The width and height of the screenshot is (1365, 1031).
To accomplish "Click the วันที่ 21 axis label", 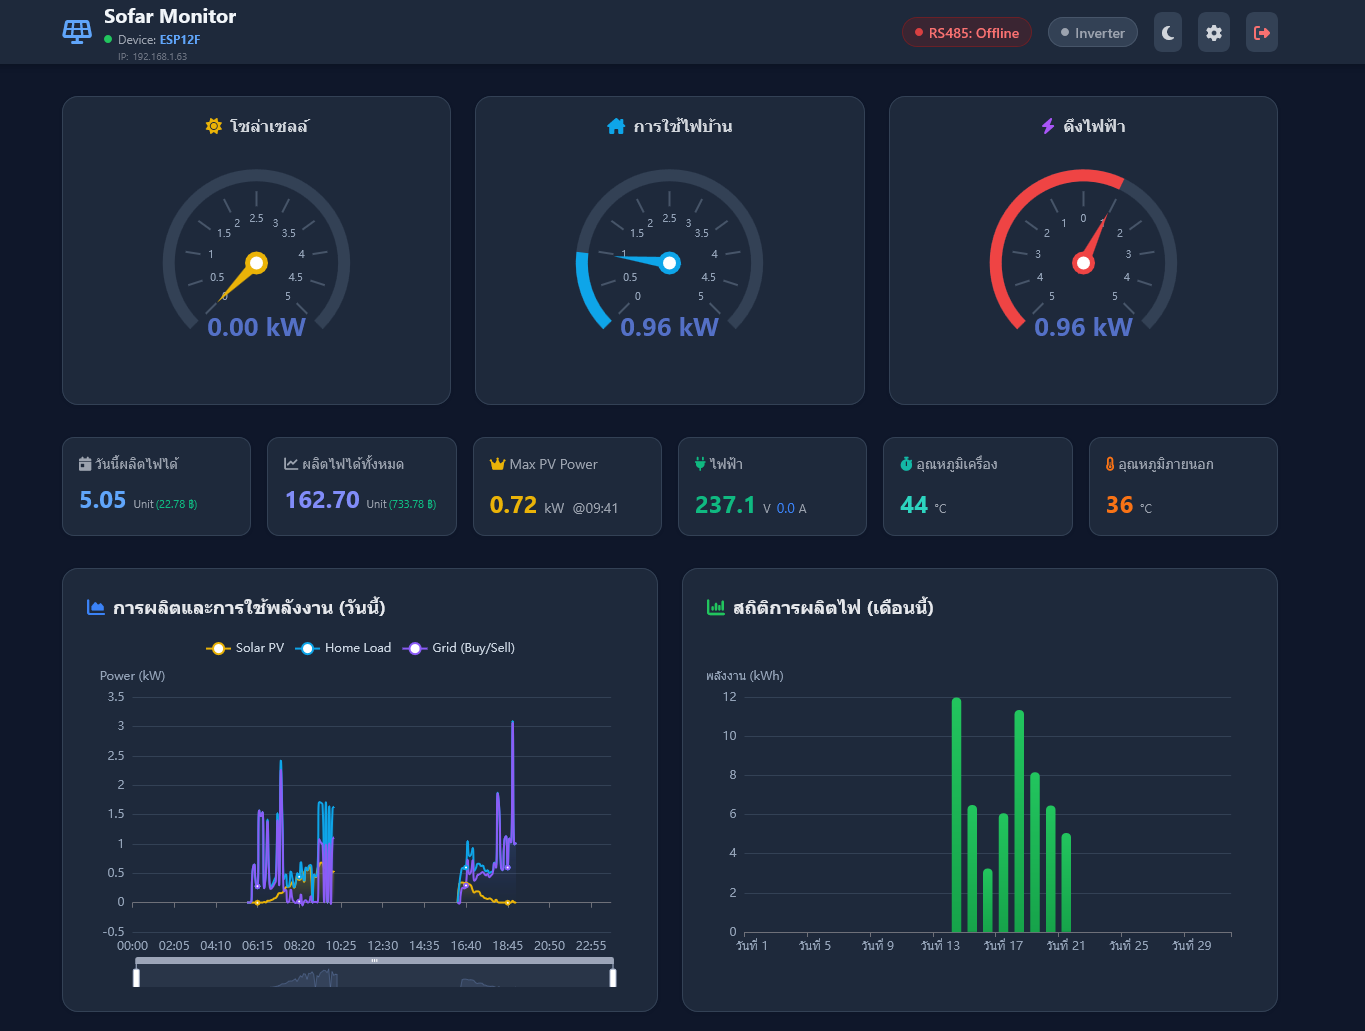I will (x=1066, y=945).
